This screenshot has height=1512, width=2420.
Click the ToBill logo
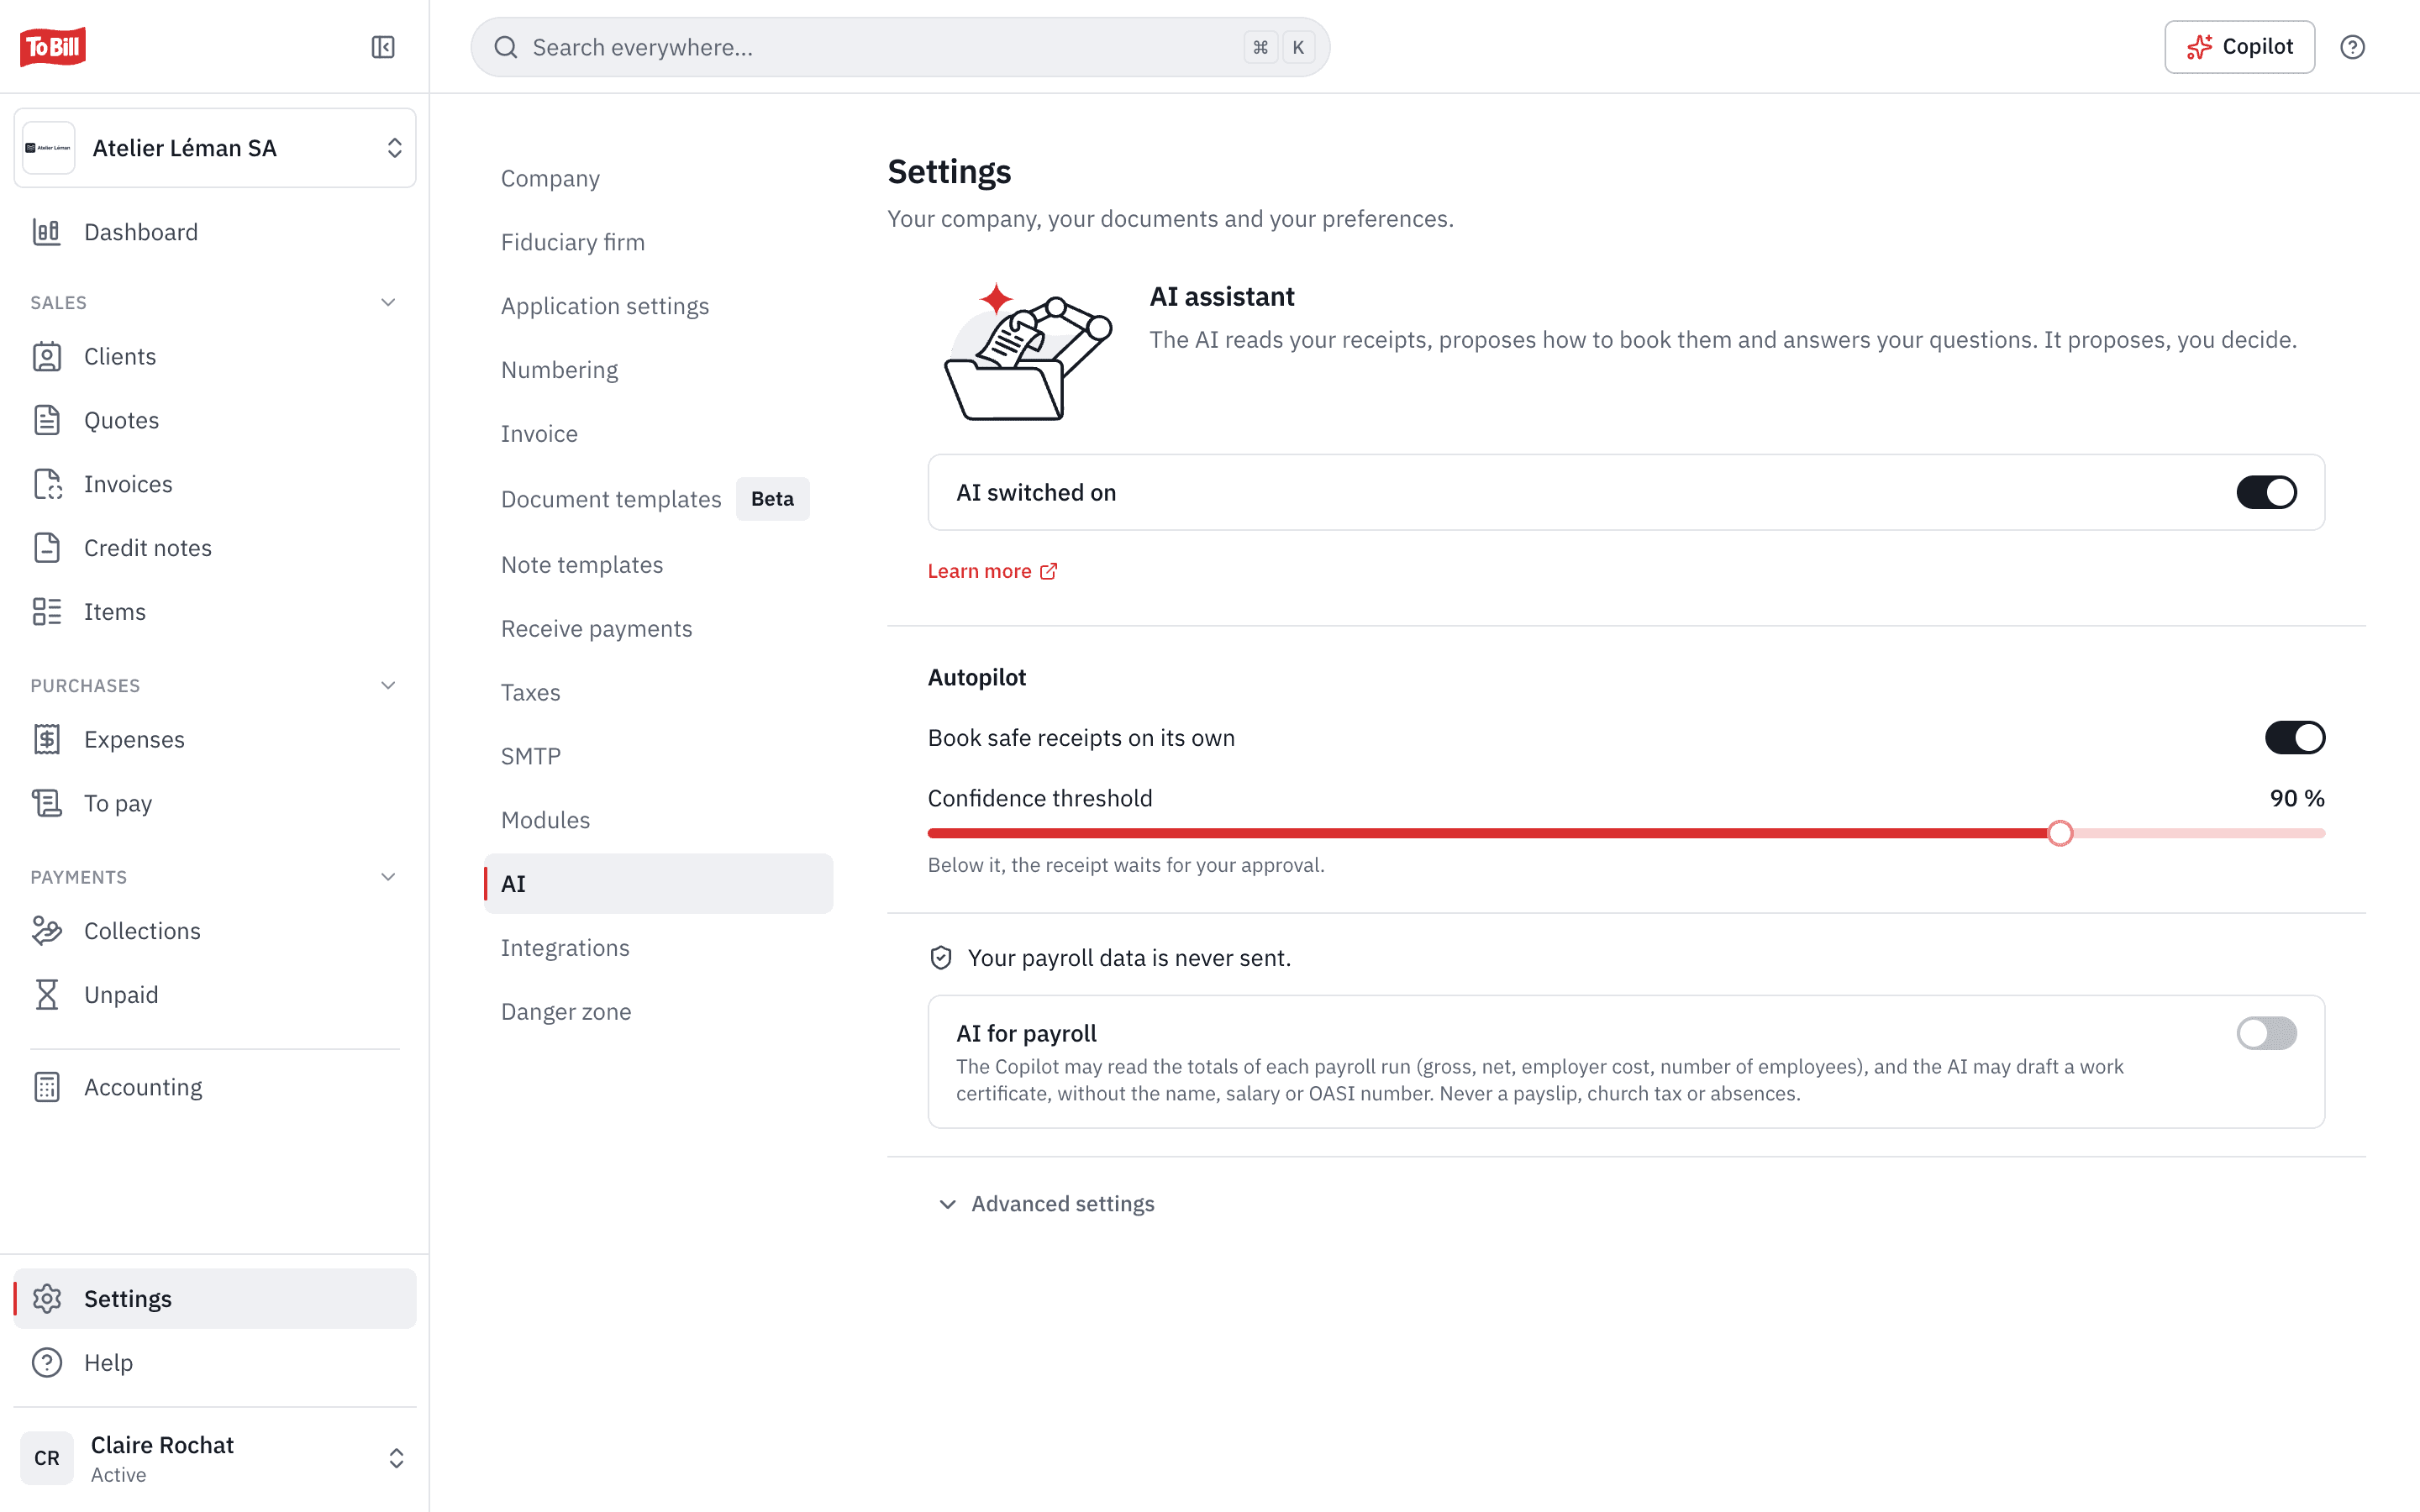tap(53, 46)
